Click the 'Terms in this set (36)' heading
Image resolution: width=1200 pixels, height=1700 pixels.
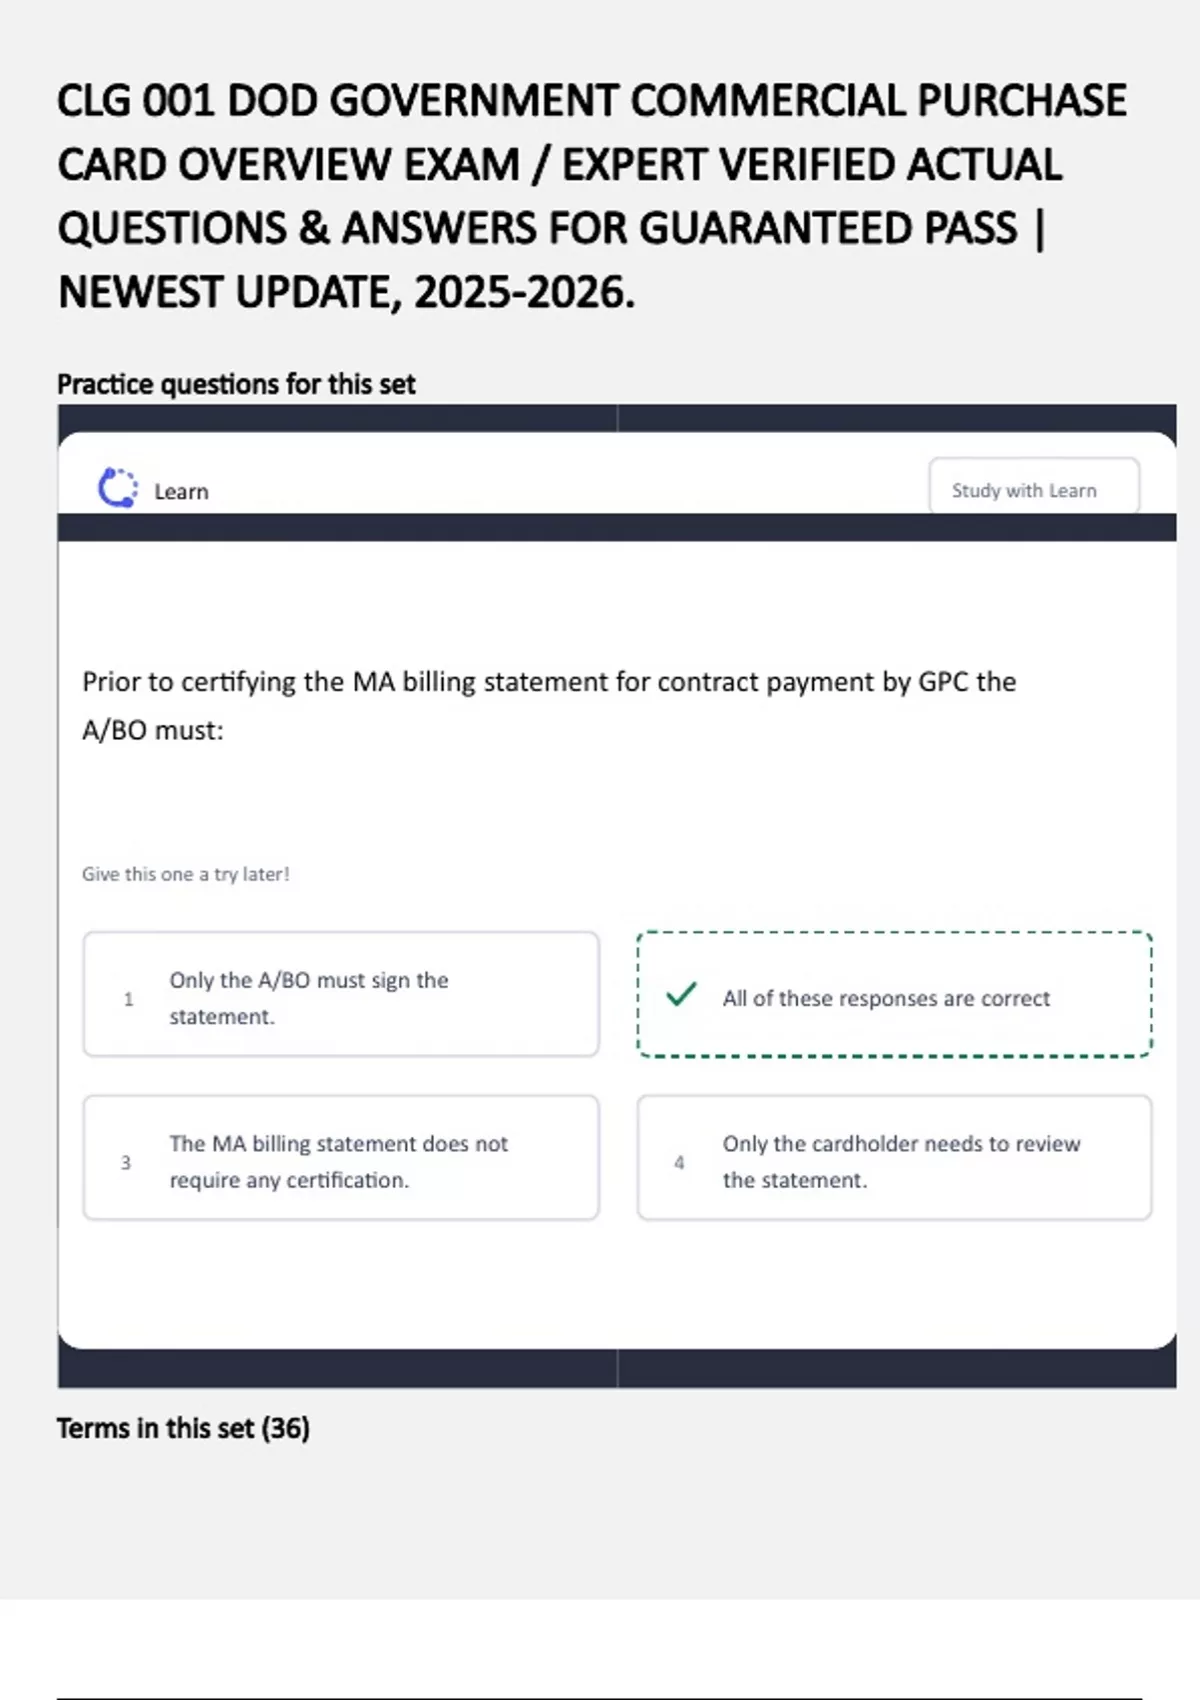coord(183,1428)
